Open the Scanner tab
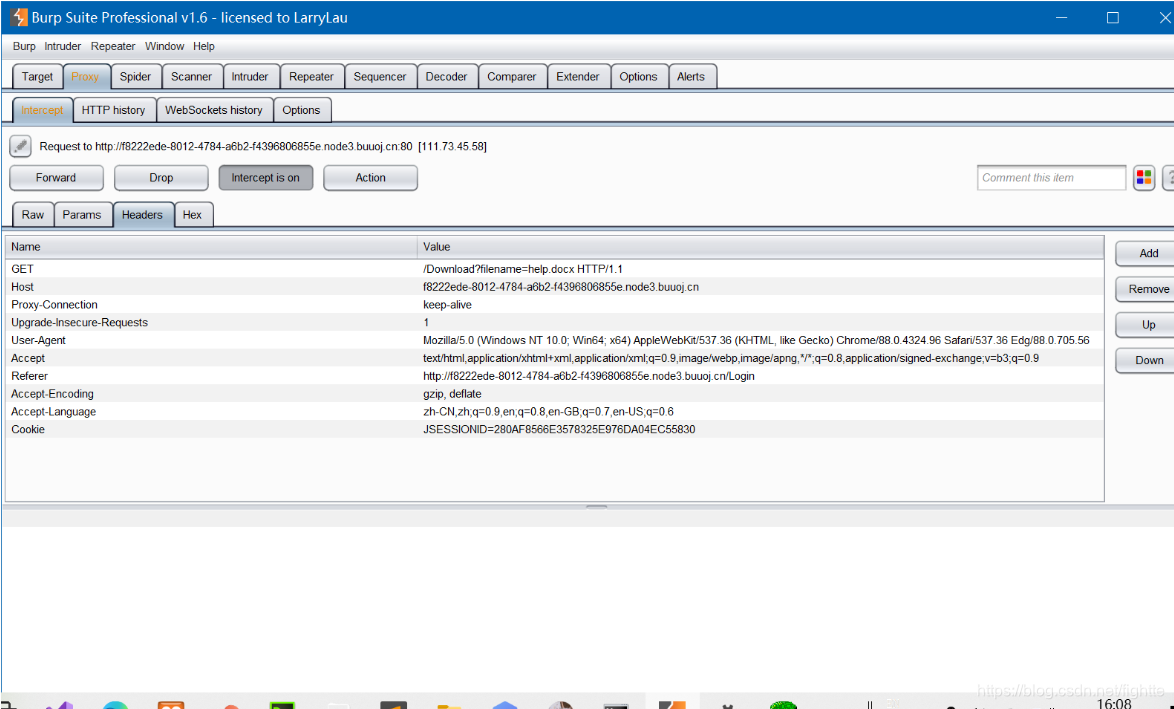The width and height of the screenshot is (1174, 709). click(192, 76)
